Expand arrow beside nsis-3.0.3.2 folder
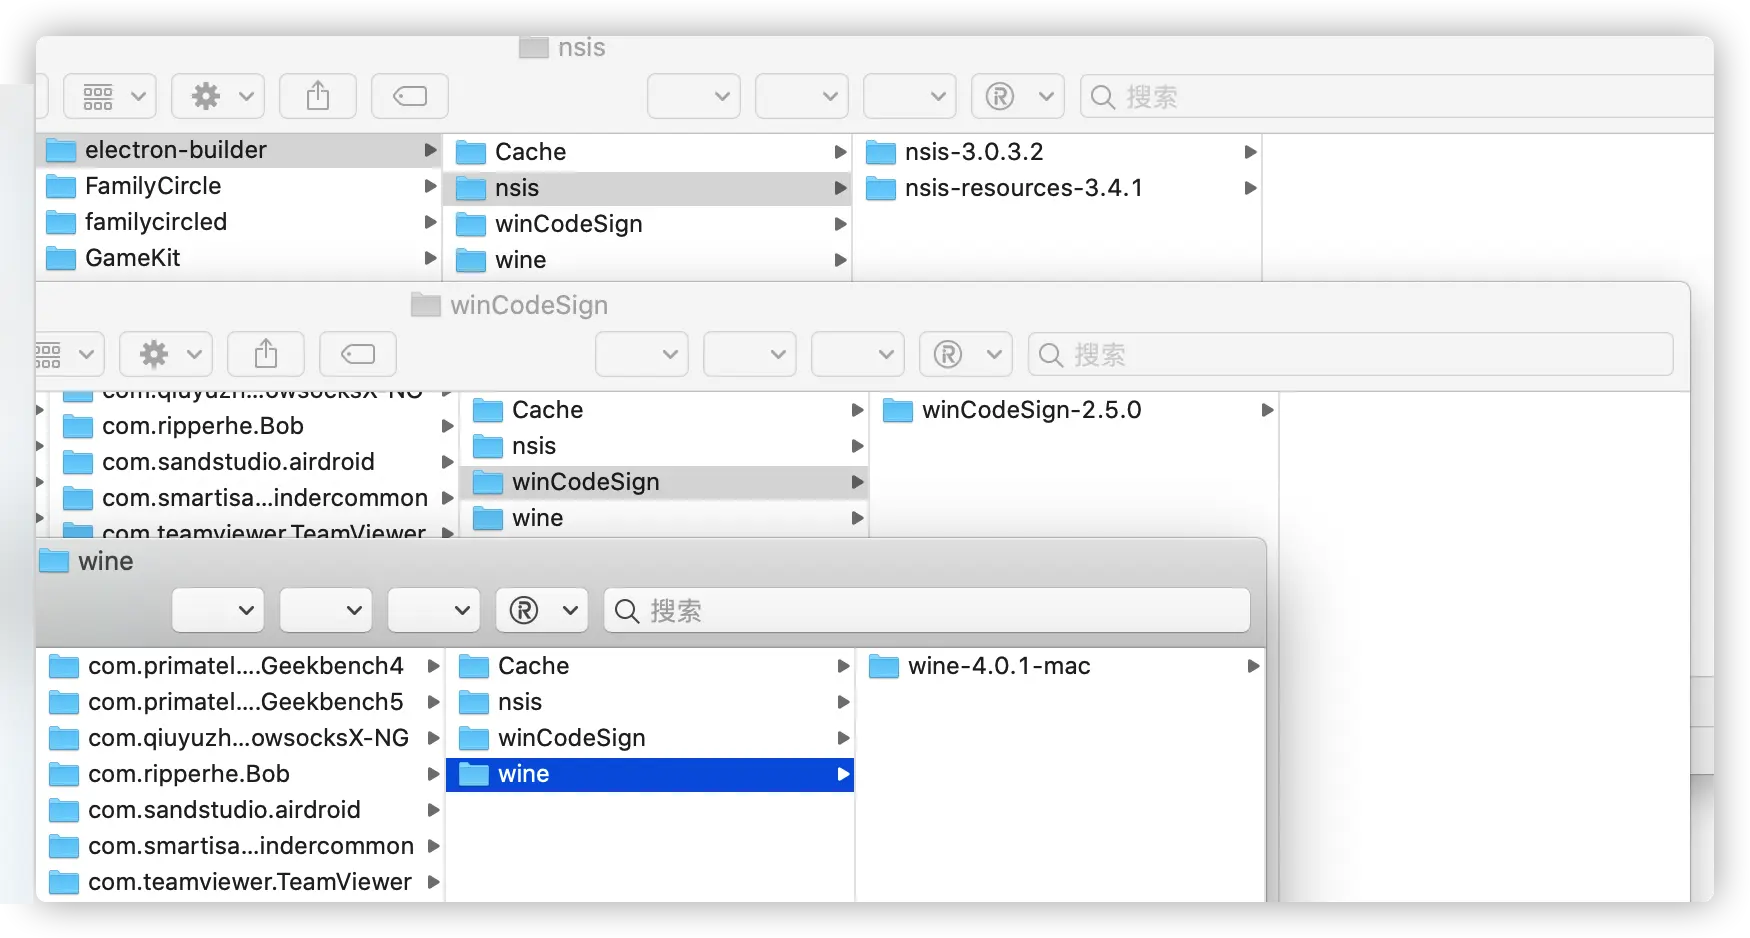The height and width of the screenshot is (938, 1750). coord(1250,152)
